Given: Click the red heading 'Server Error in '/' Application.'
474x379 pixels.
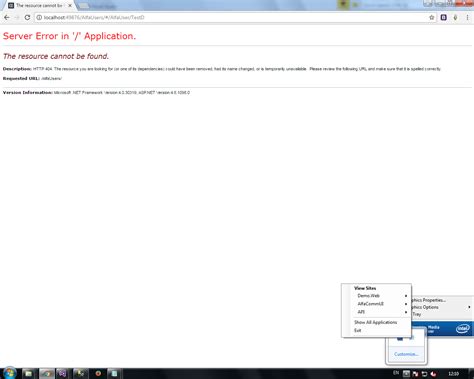Looking at the screenshot, I should click(x=69, y=36).
